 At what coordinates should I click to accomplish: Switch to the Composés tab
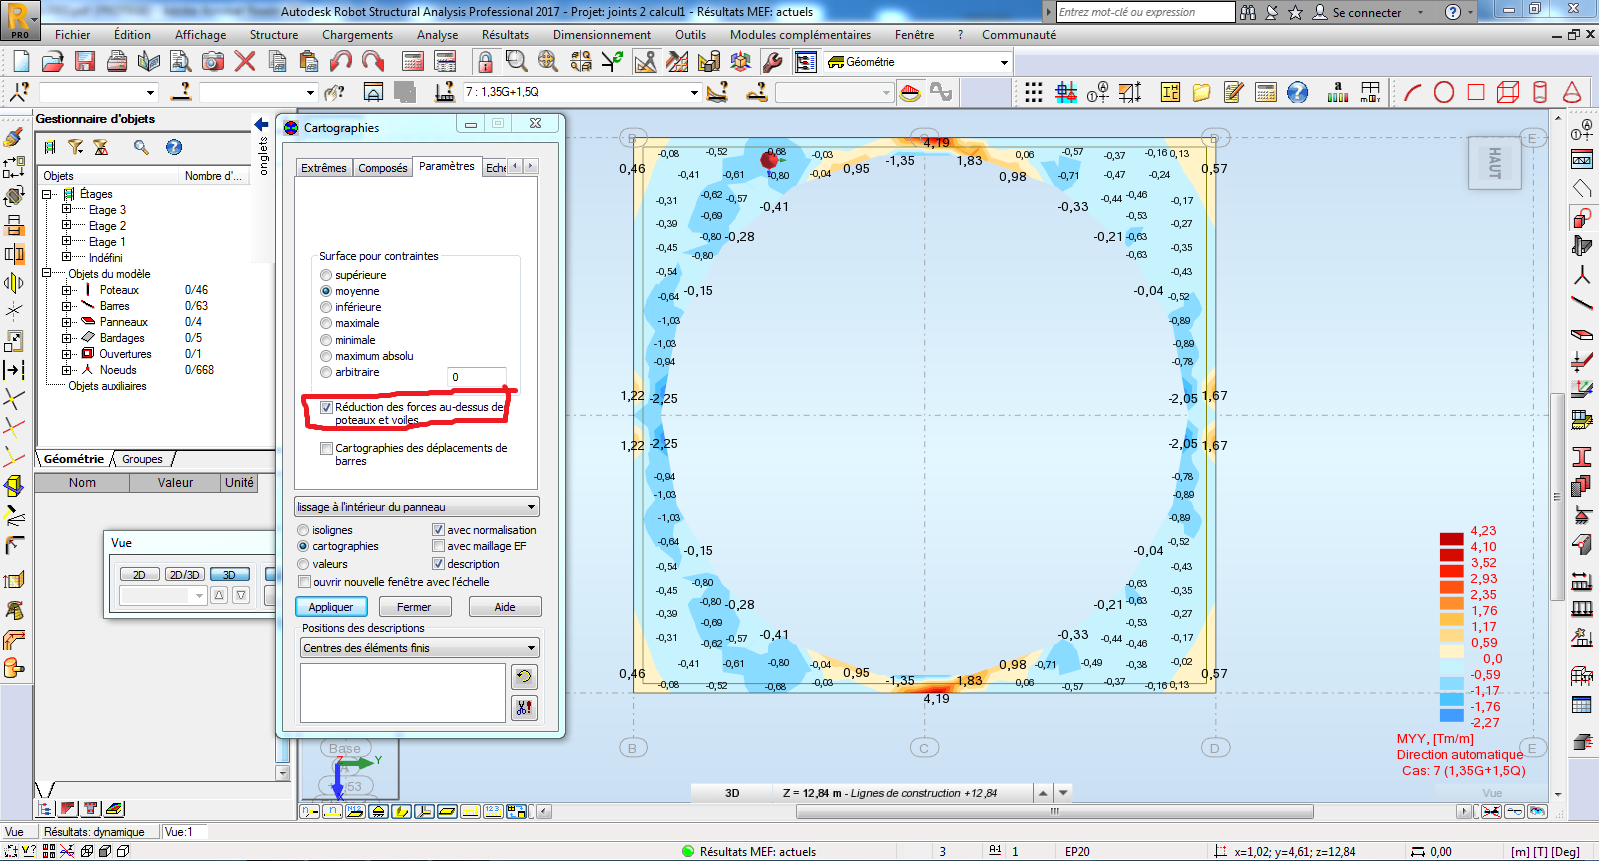click(383, 168)
